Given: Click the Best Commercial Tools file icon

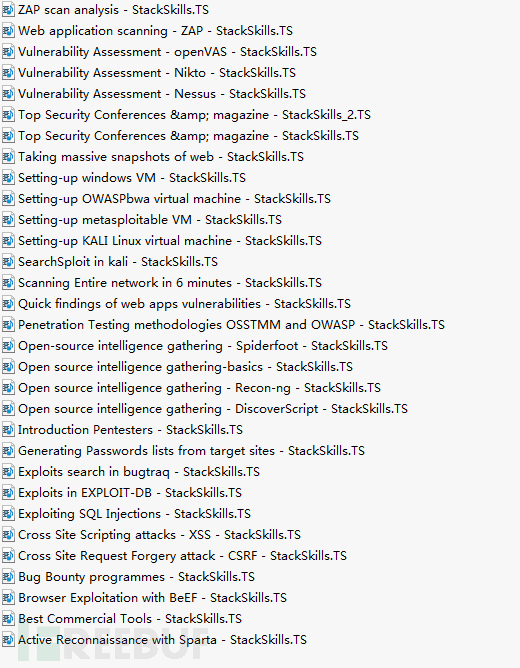Looking at the screenshot, I should pyautogui.click(x=8, y=619).
